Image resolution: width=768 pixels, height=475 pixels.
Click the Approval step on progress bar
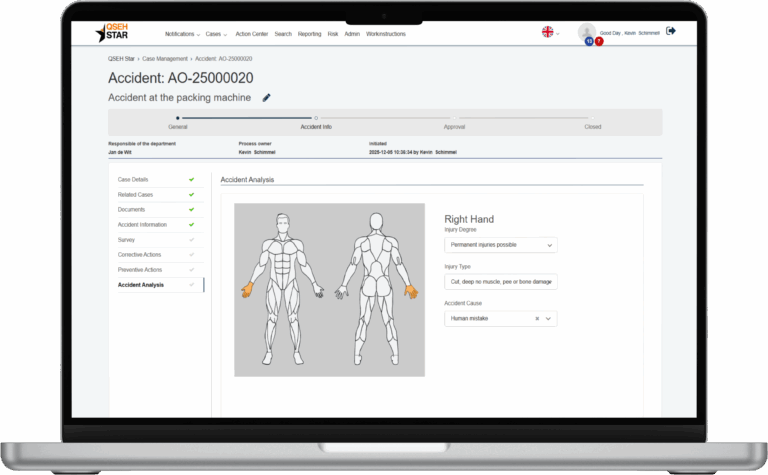click(454, 127)
